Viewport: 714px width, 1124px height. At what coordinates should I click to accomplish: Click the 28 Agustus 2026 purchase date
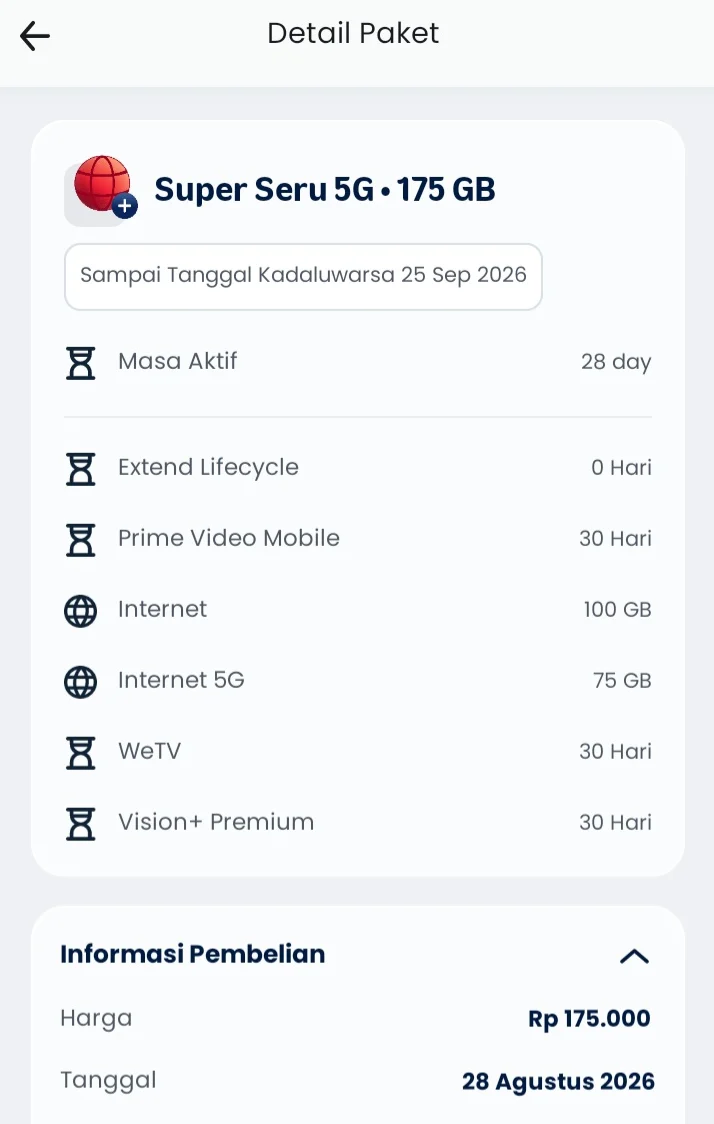[558, 1081]
